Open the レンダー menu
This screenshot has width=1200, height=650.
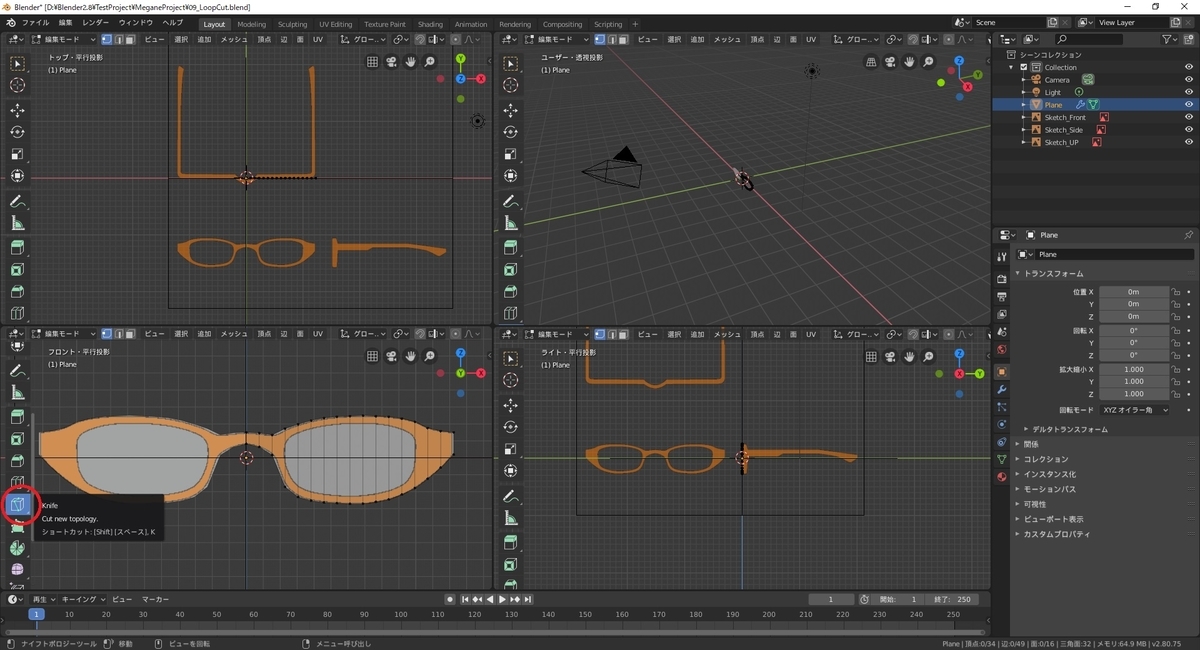click(96, 23)
